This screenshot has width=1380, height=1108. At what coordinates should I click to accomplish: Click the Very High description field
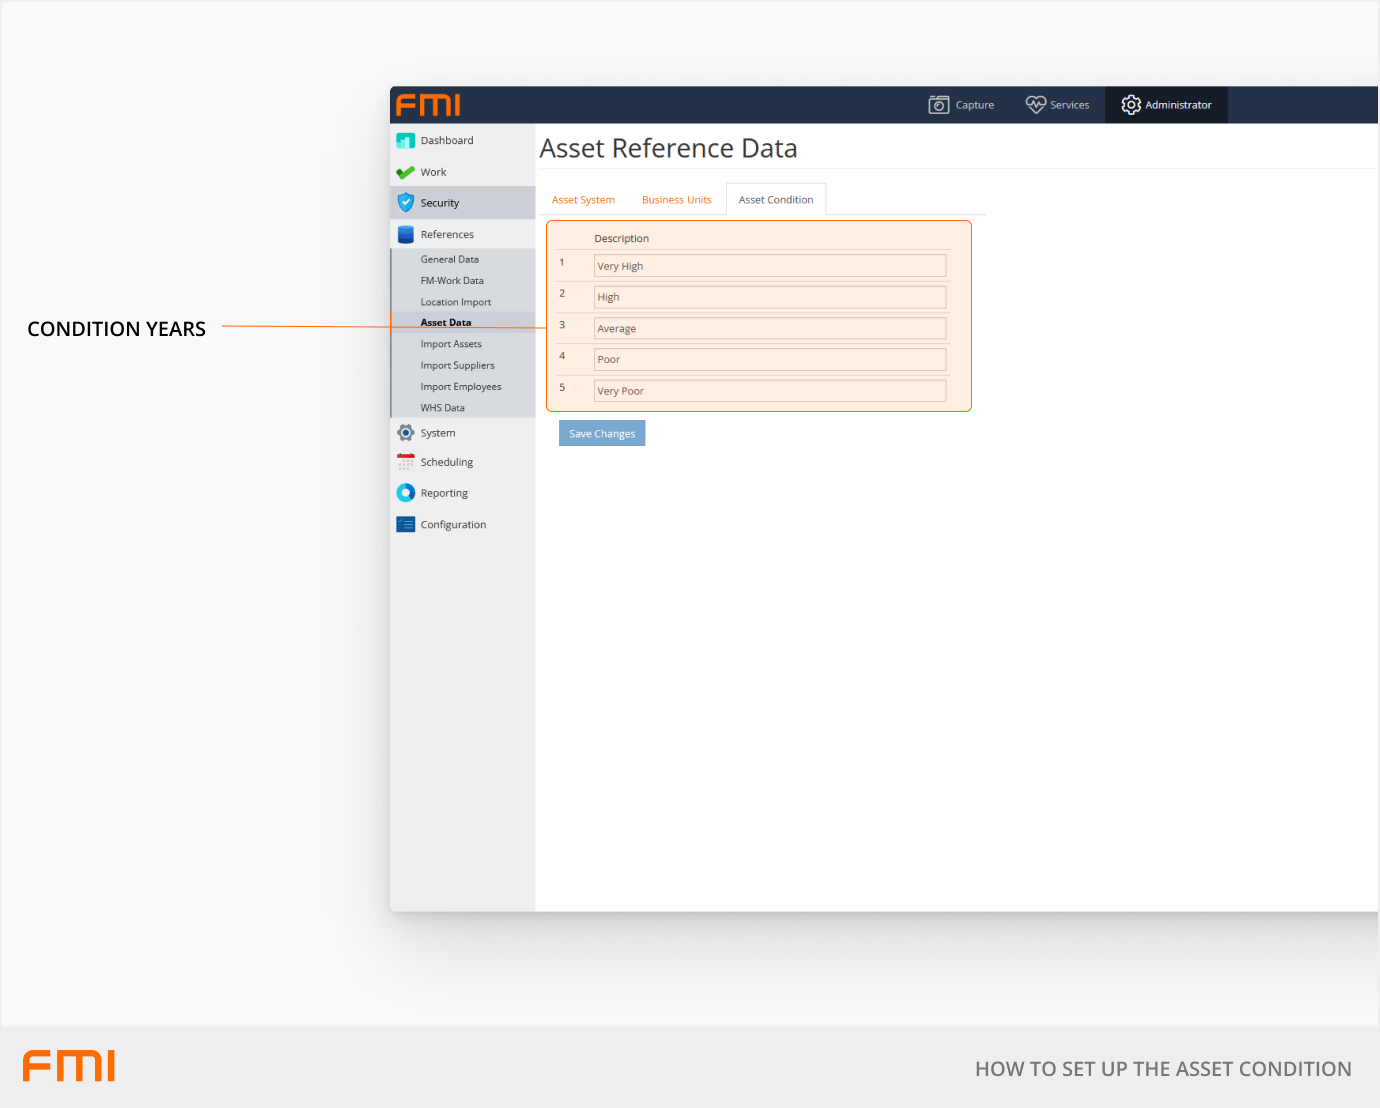(x=769, y=266)
